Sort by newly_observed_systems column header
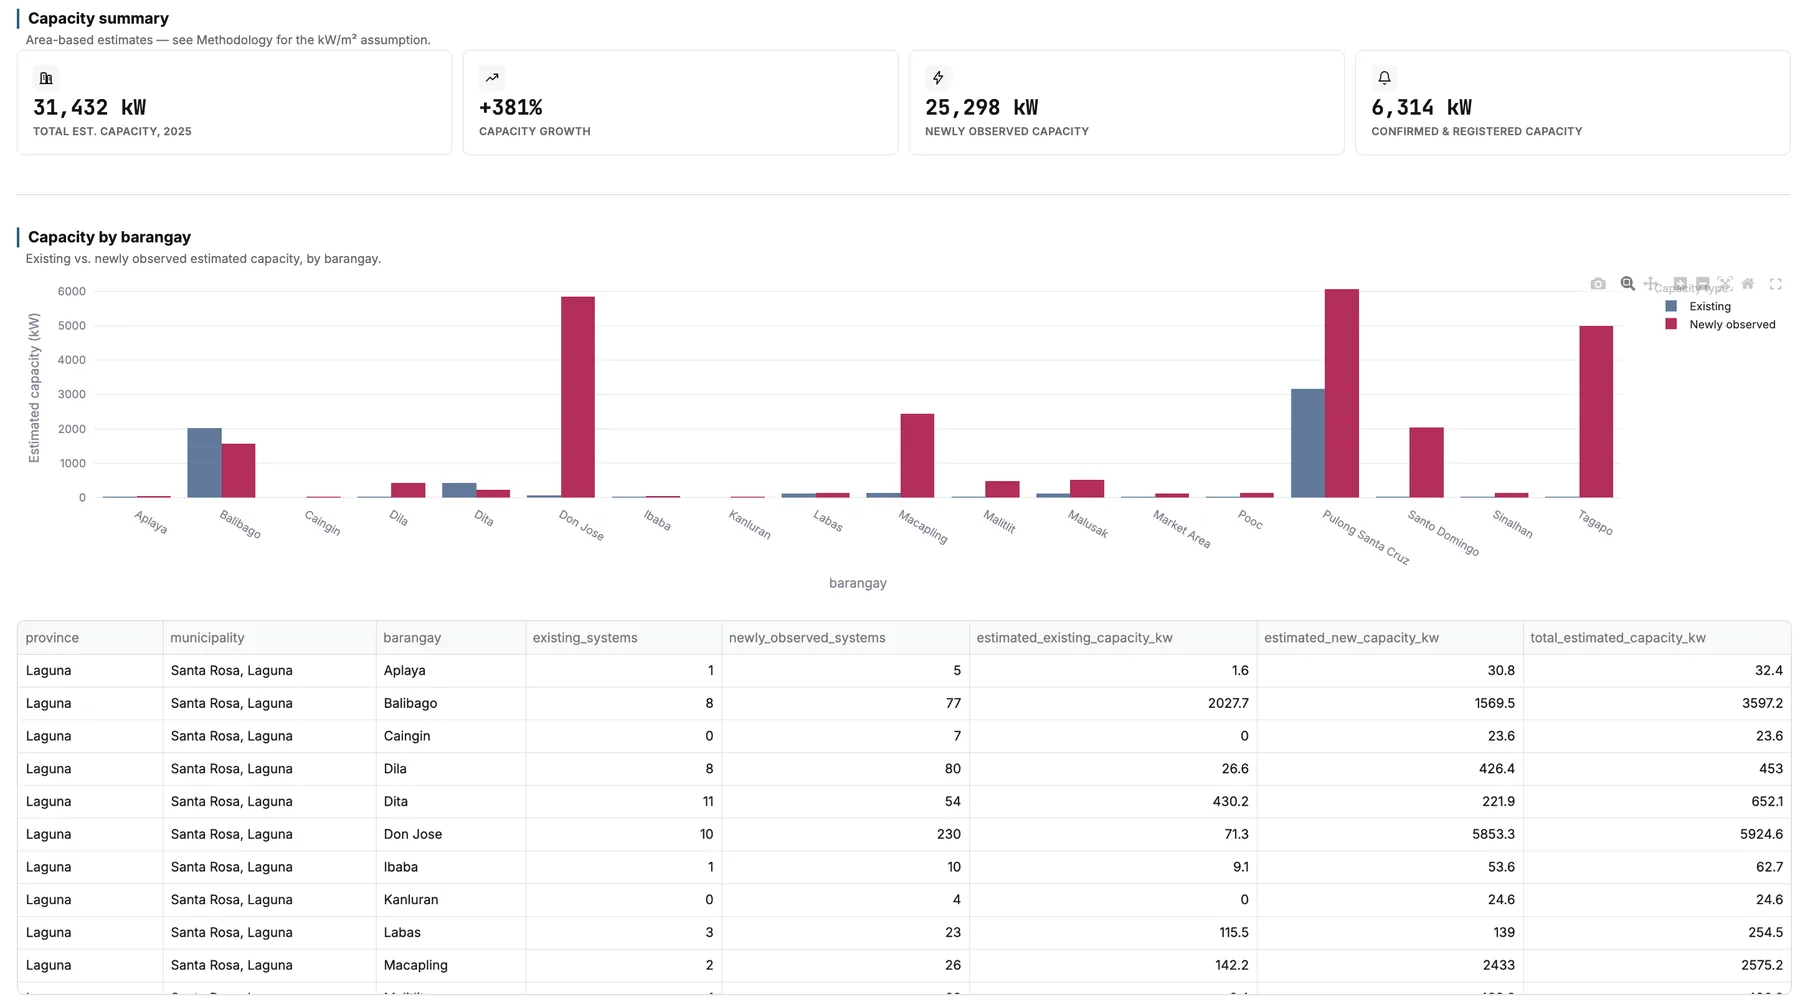The height and width of the screenshot is (1002, 1800). [x=845, y=638]
